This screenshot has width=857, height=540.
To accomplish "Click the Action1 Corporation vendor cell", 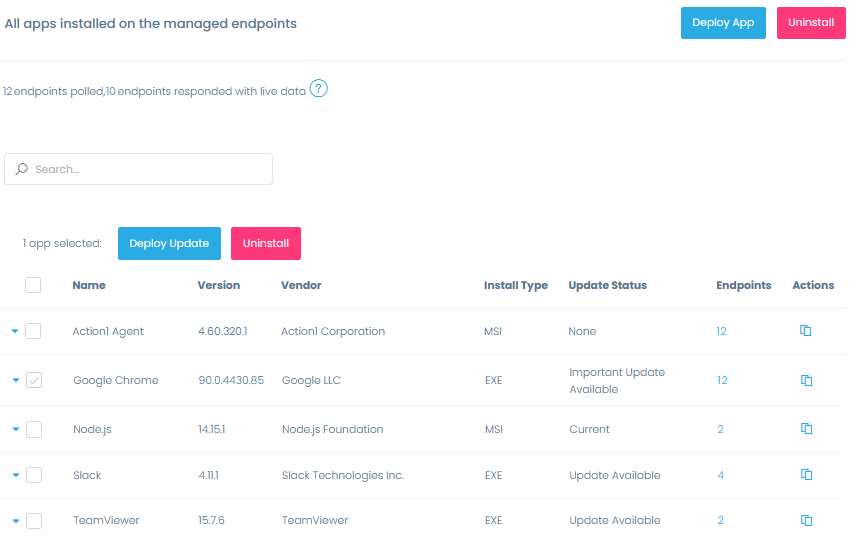I will click(333, 331).
